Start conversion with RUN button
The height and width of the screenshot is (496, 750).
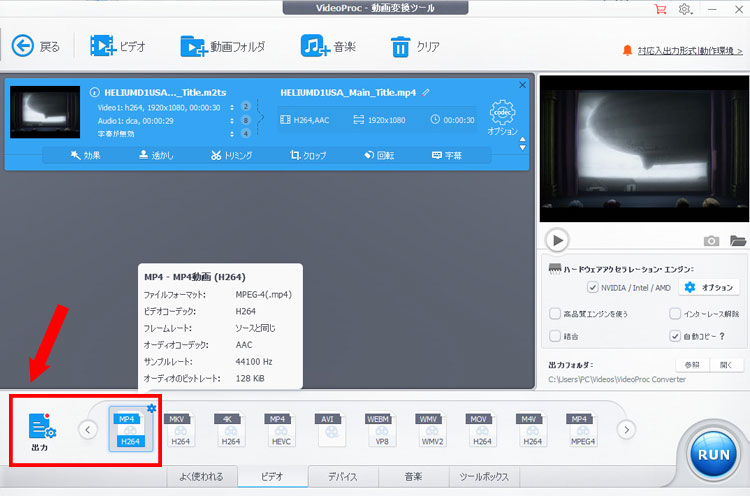714,454
